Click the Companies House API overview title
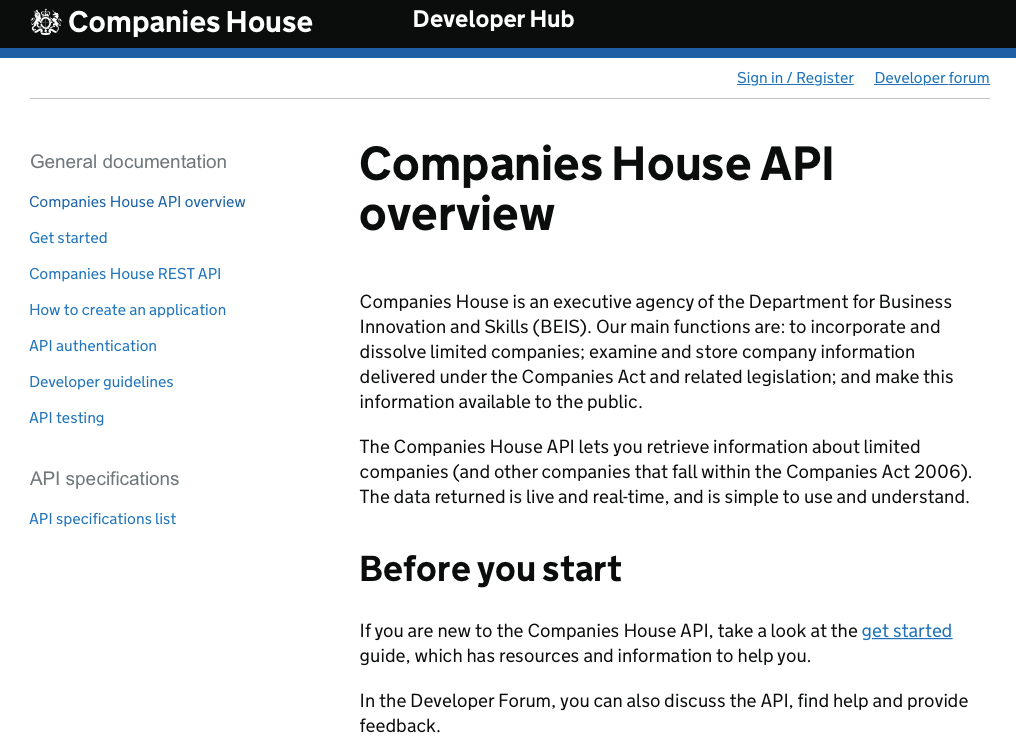This screenshot has height=752, width=1016. (x=596, y=188)
